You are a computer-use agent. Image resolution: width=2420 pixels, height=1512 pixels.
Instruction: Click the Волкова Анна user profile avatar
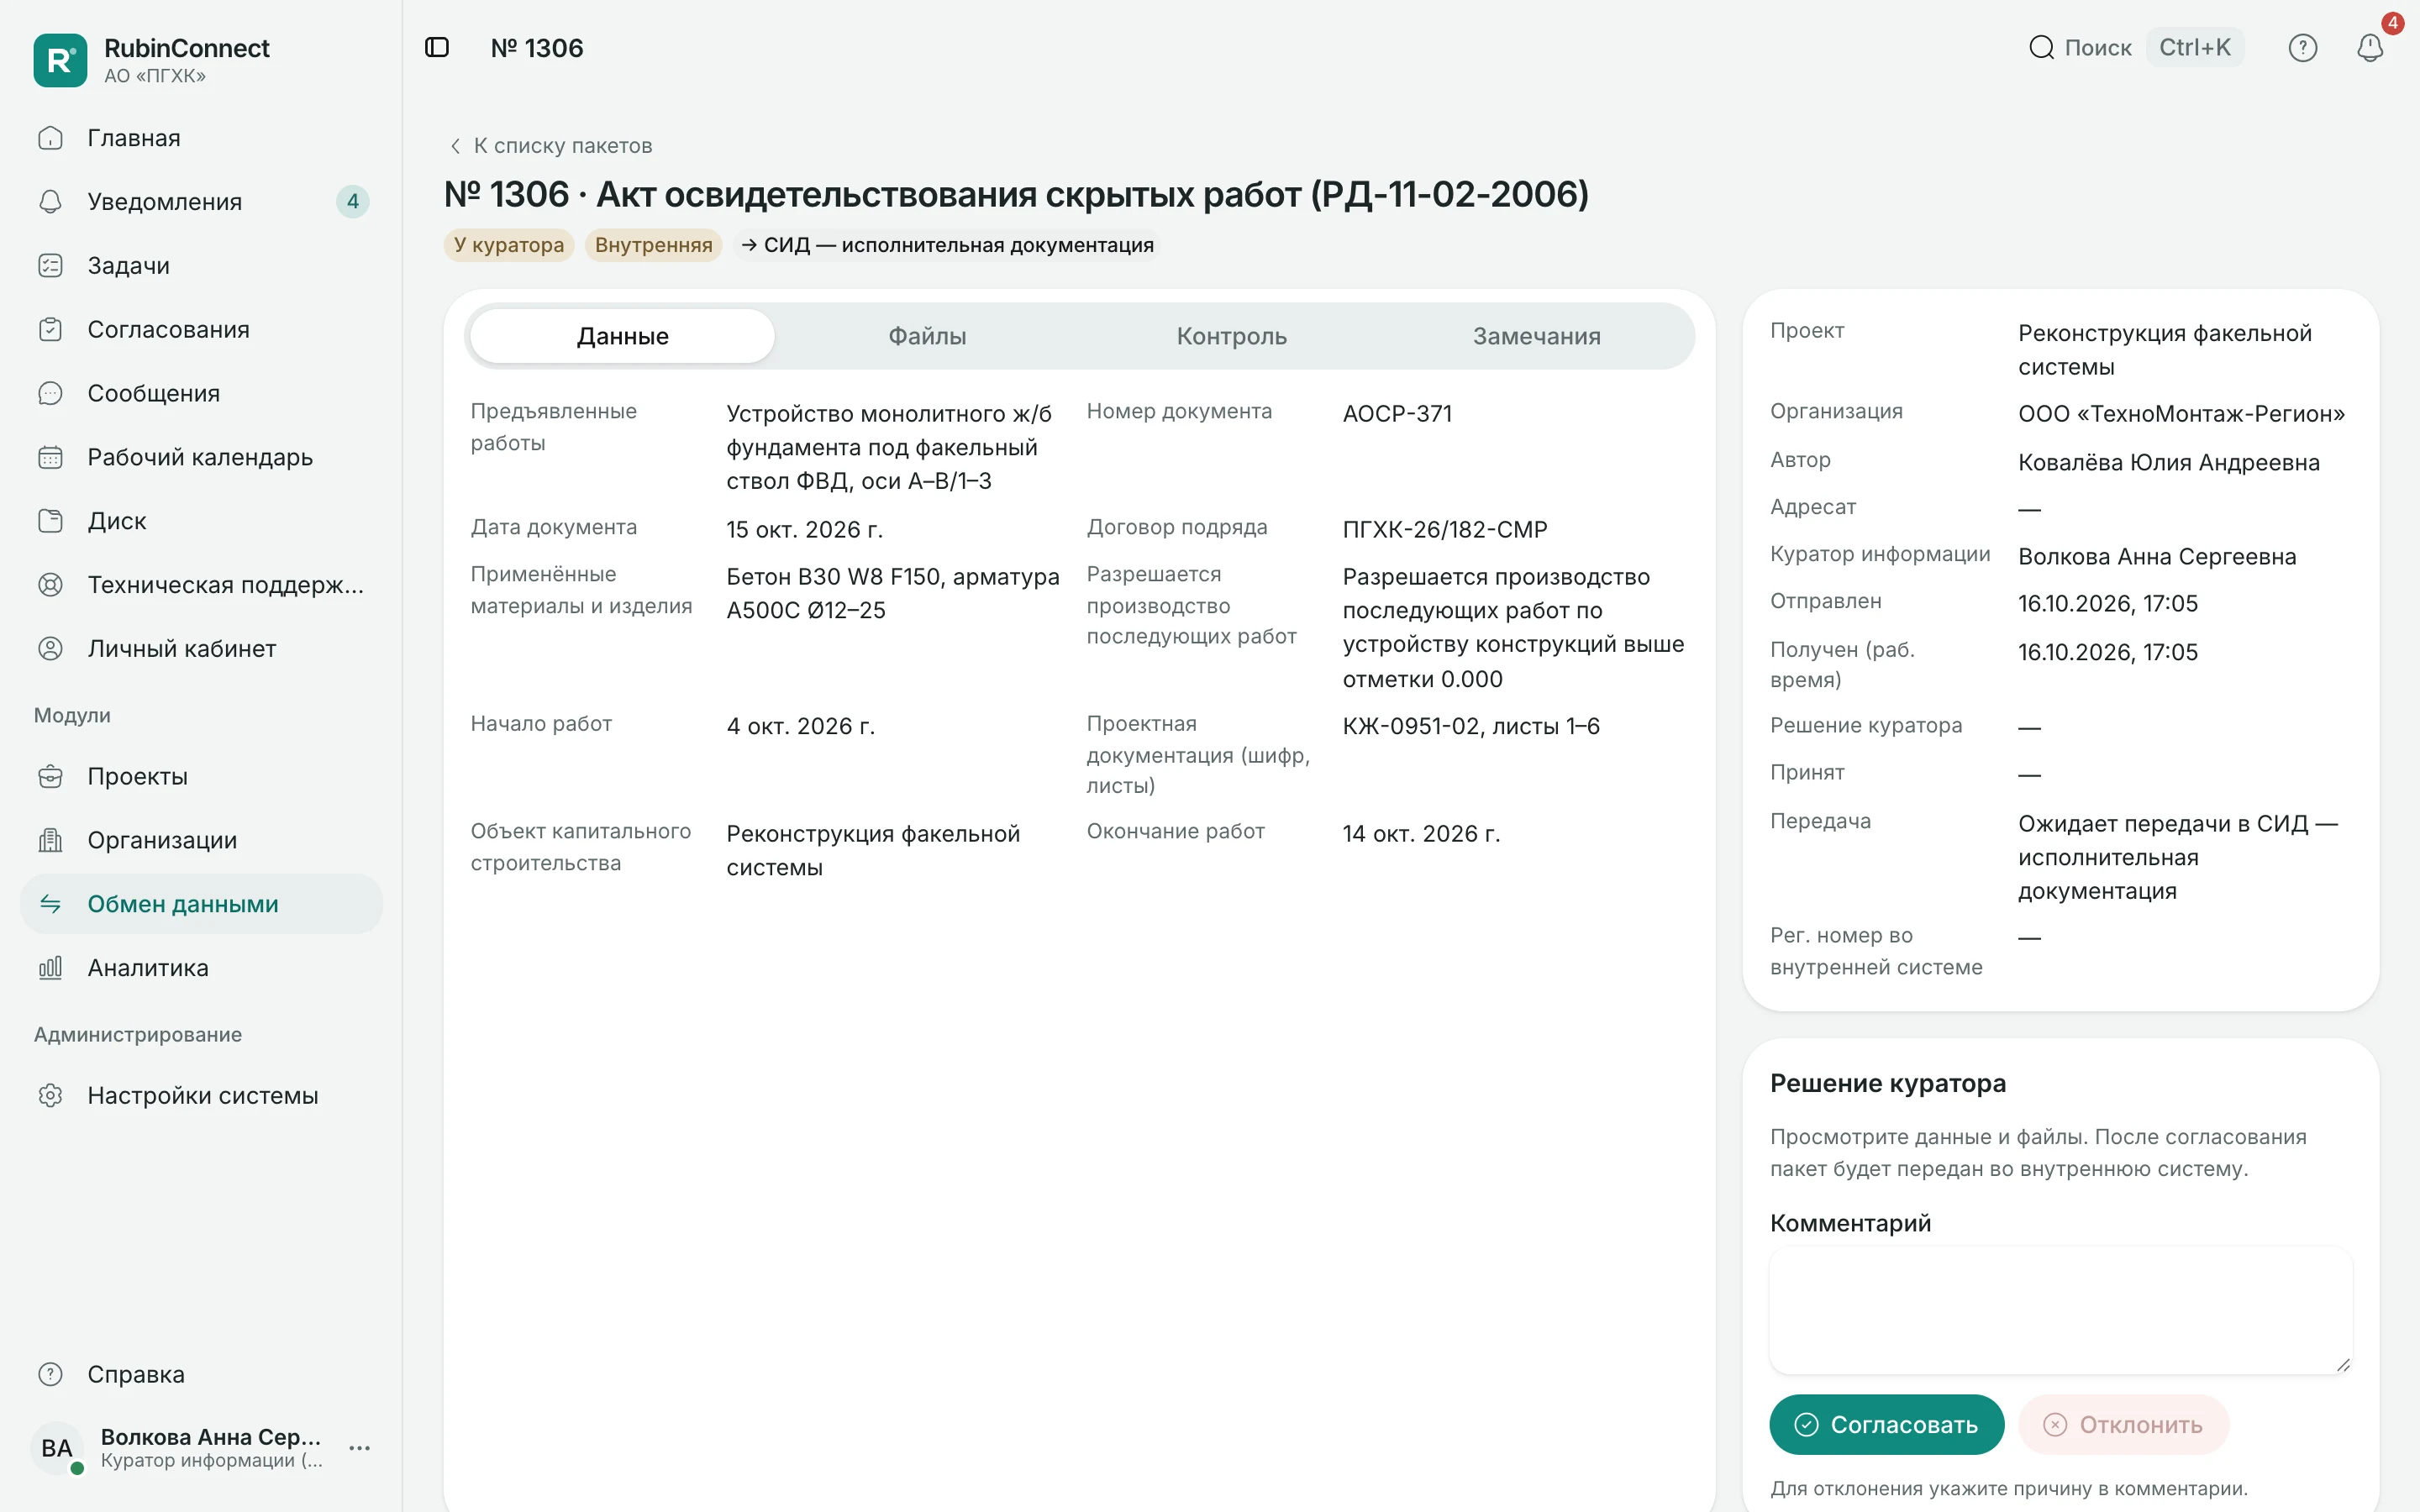[x=57, y=1447]
